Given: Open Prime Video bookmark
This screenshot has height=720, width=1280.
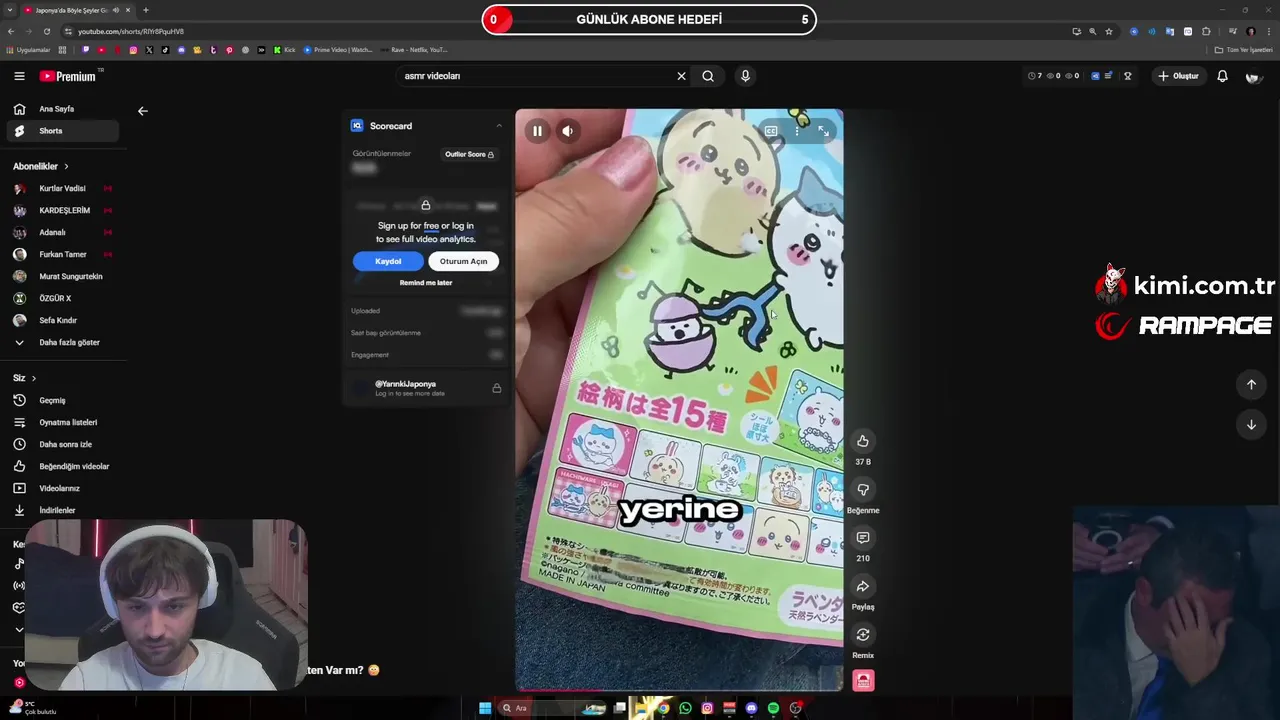Looking at the screenshot, I should (x=338, y=49).
